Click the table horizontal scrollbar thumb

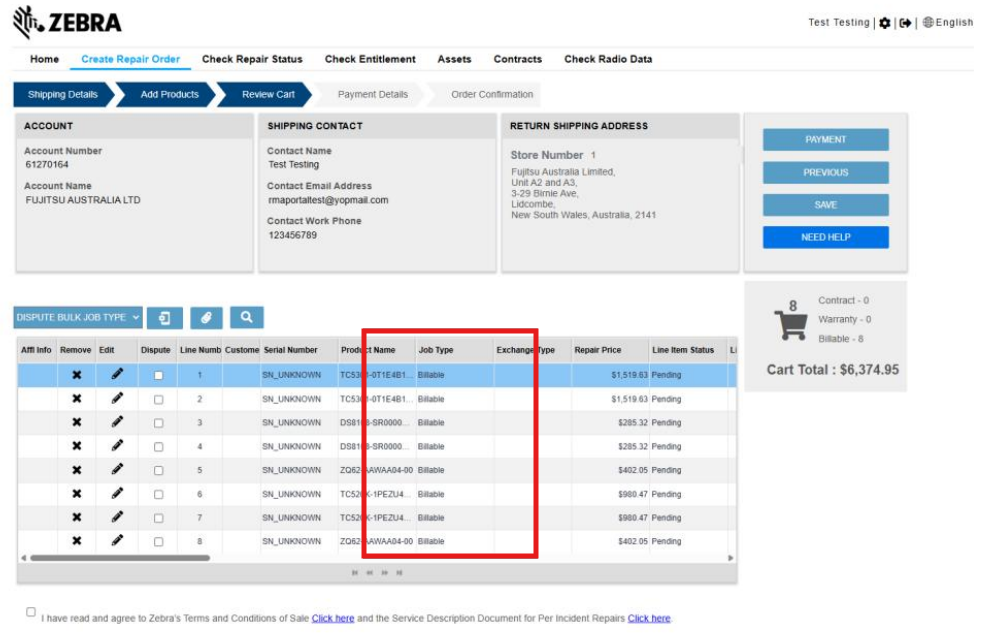[120, 558]
